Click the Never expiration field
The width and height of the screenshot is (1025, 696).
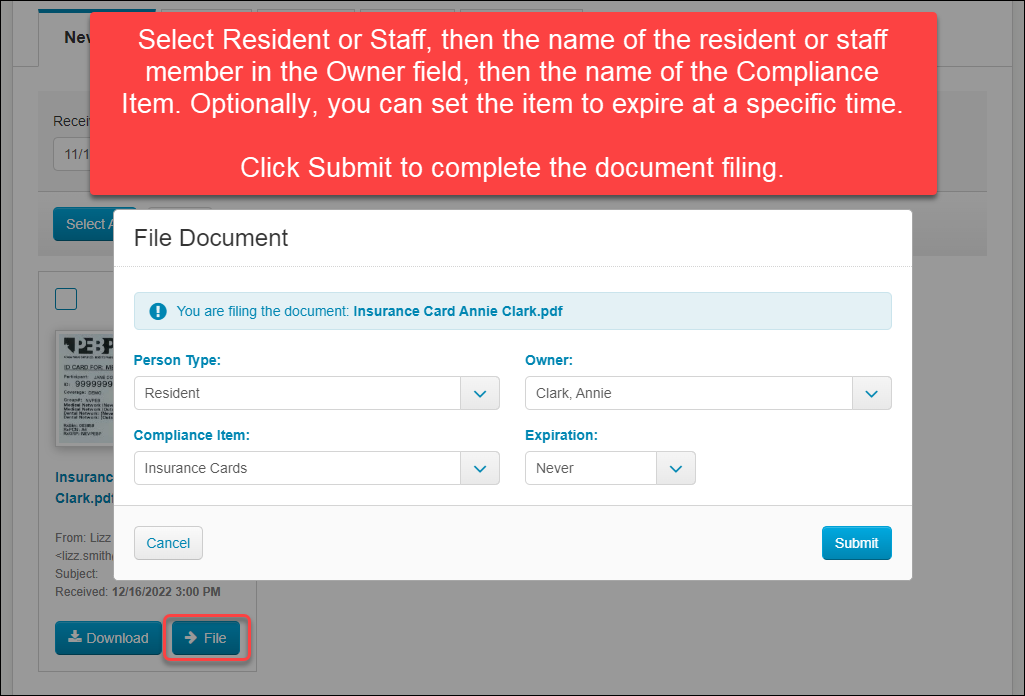(590, 468)
